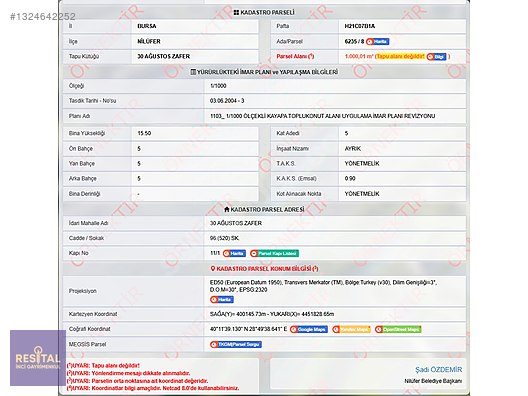Select the T.A.K.S. value YÖNETMELİK
The height and width of the screenshot is (396, 528).
[x=362, y=164]
